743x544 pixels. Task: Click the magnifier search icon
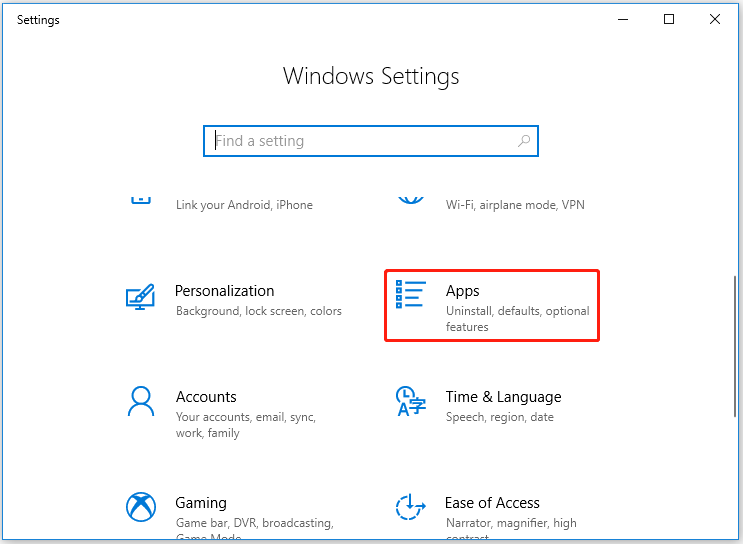(524, 141)
